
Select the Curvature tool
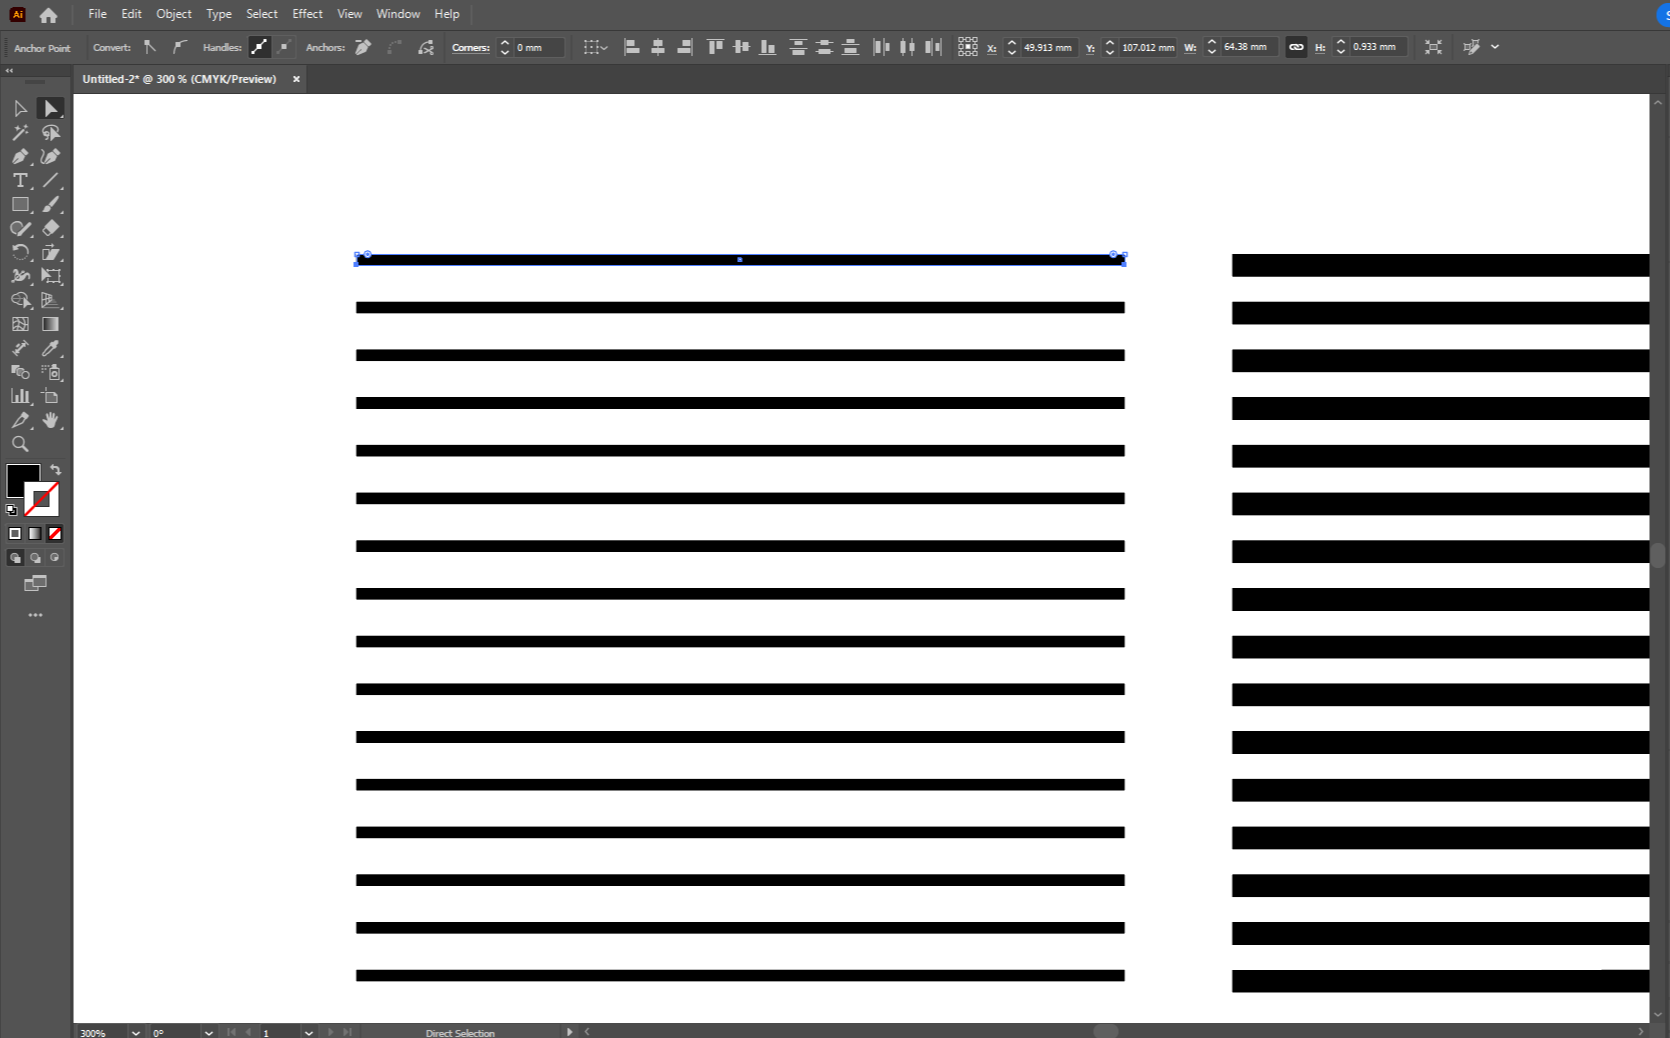tap(51, 156)
